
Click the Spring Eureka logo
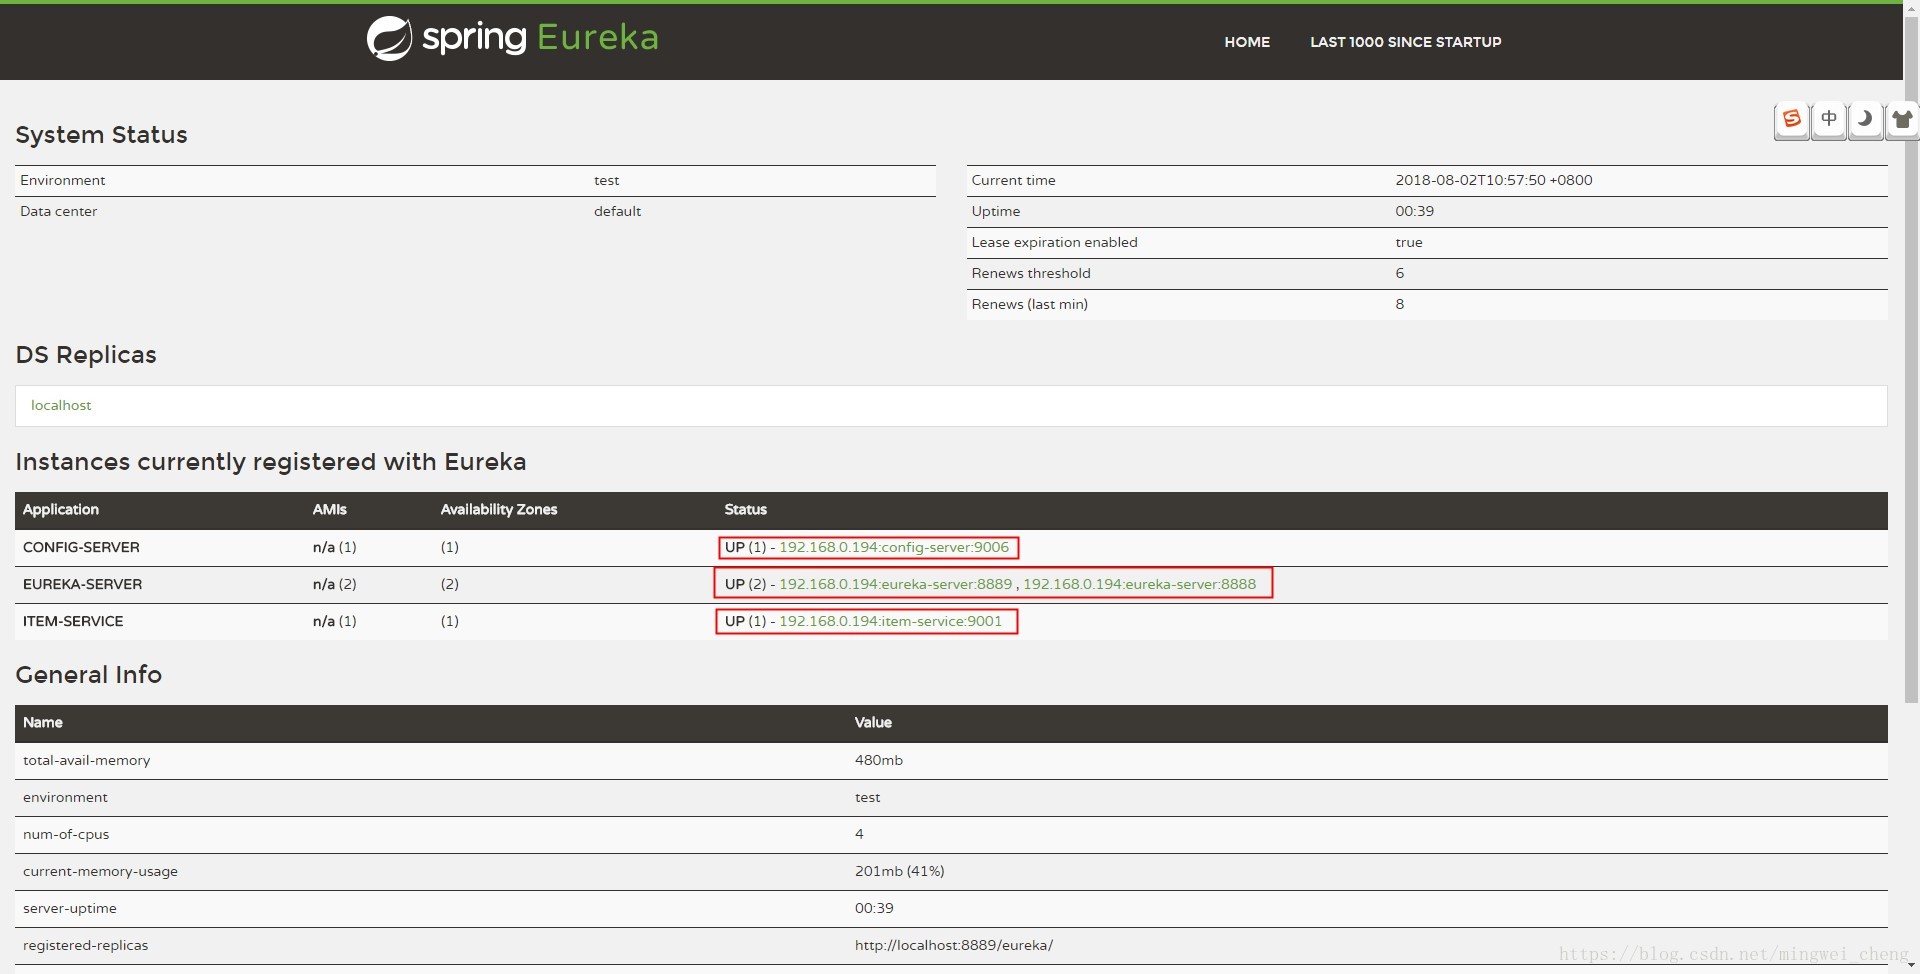512,38
